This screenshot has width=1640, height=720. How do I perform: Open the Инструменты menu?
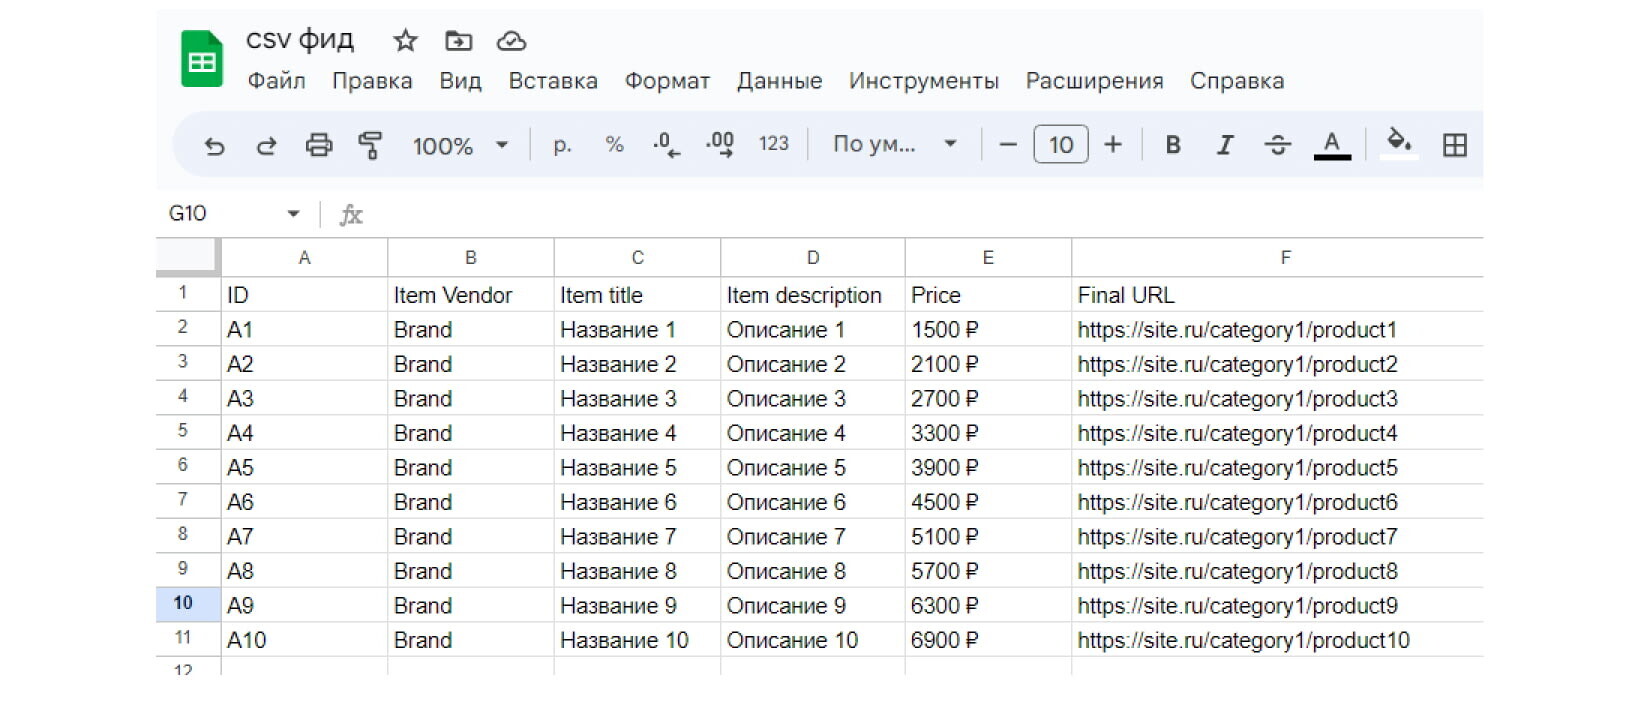[924, 81]
